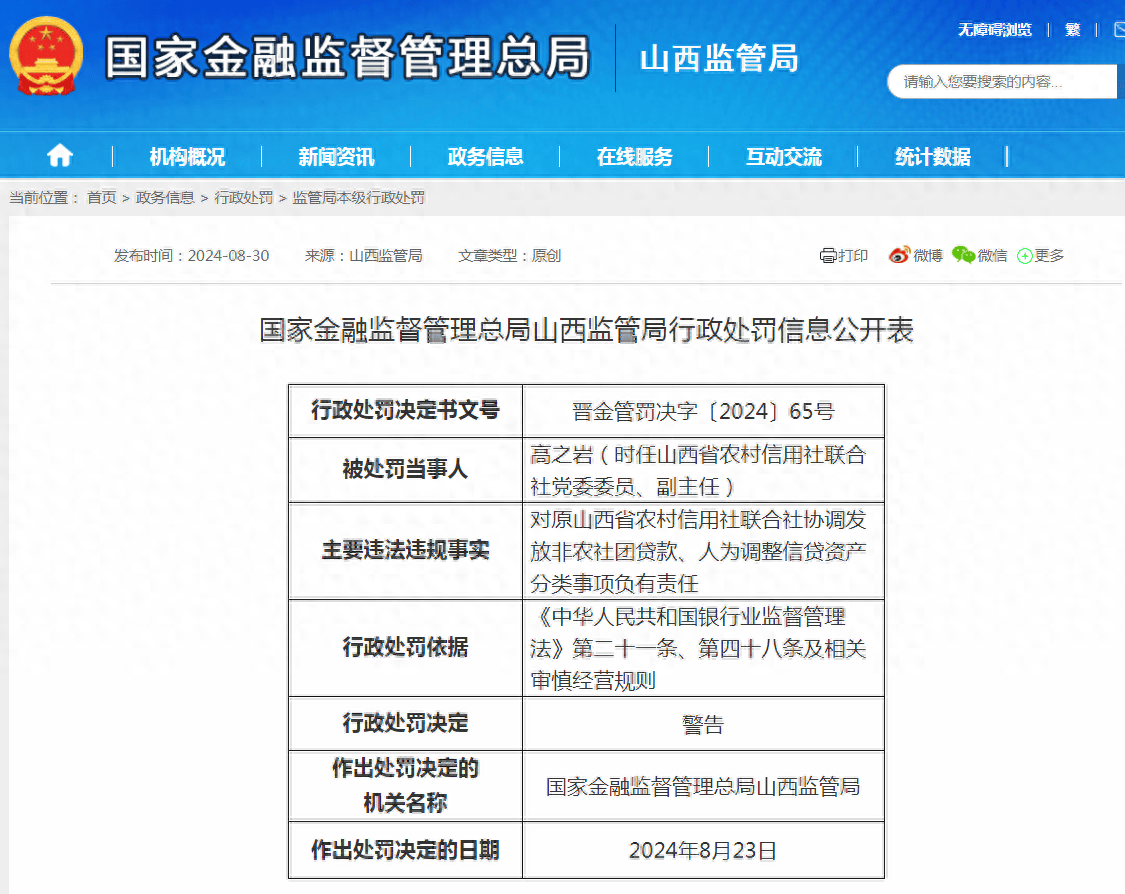1125x894 pixels.
Task: Click breadcrumb link 监管局本级行政处罚
Action: [359, 197]
